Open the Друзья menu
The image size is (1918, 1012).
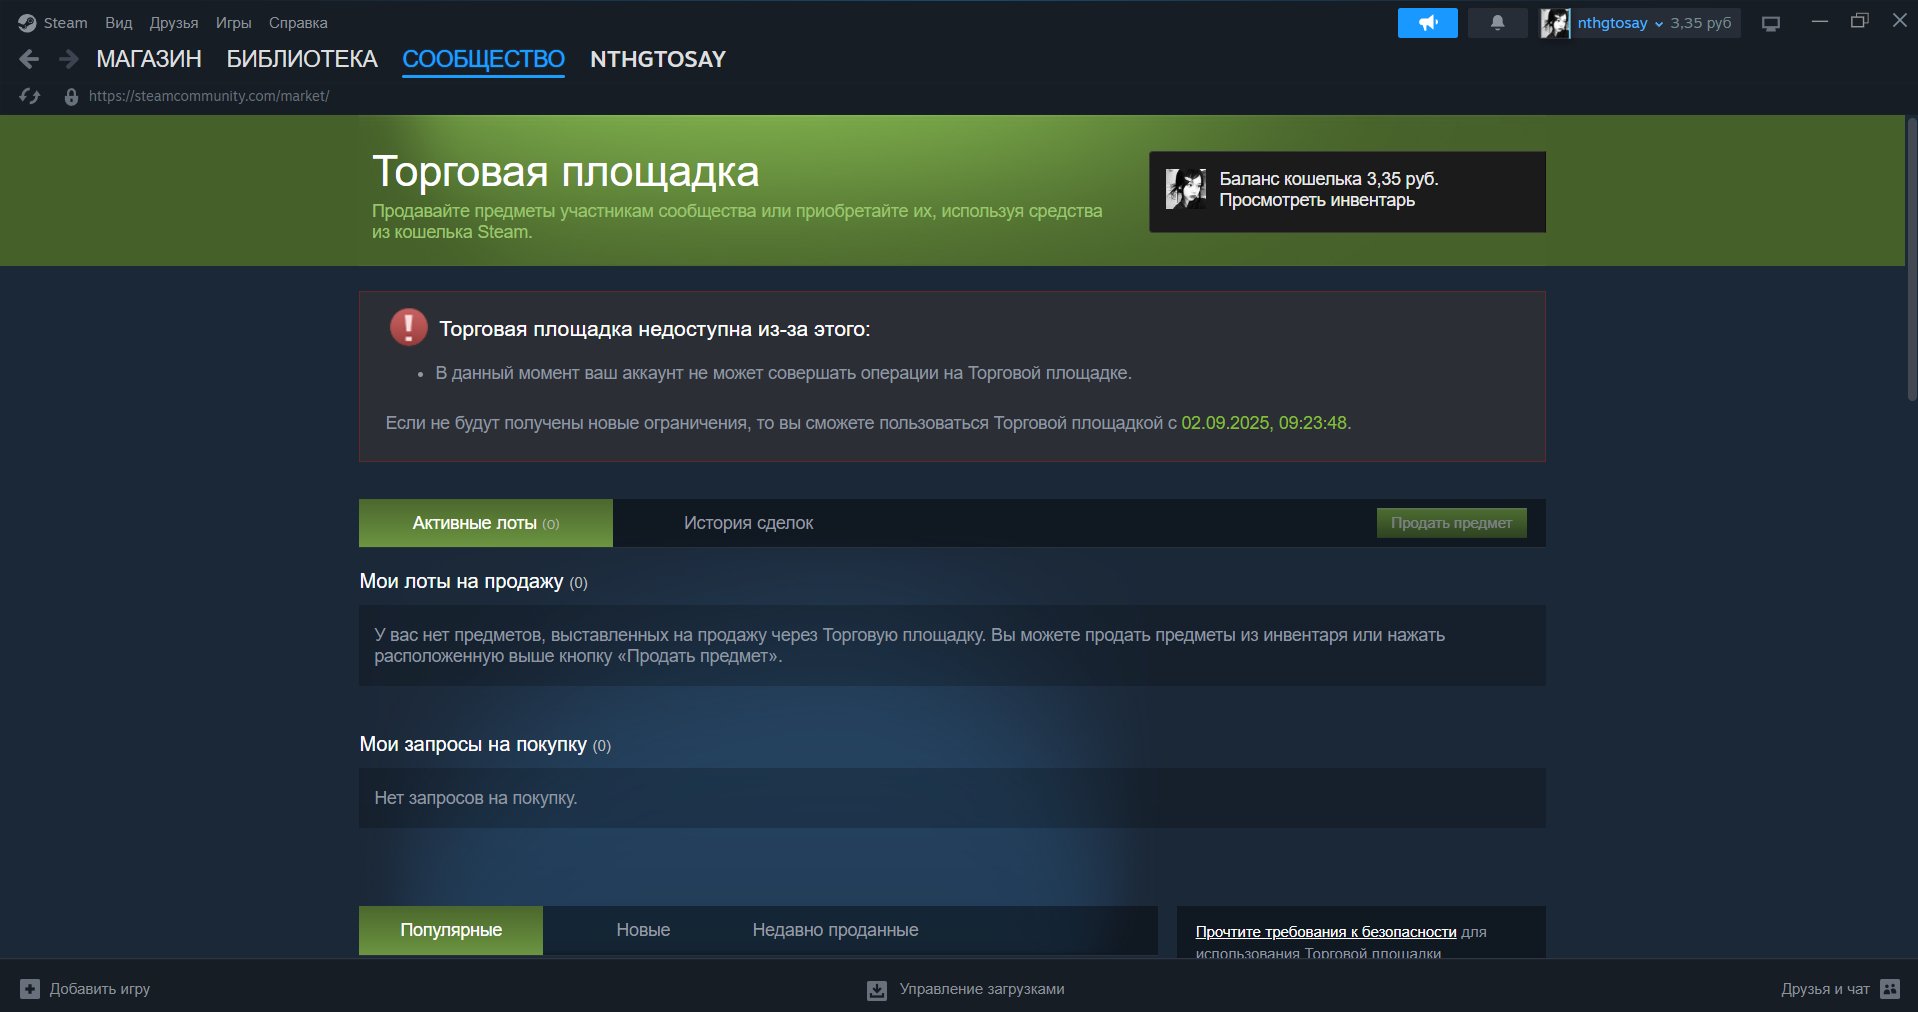click(x=174, y=23)
